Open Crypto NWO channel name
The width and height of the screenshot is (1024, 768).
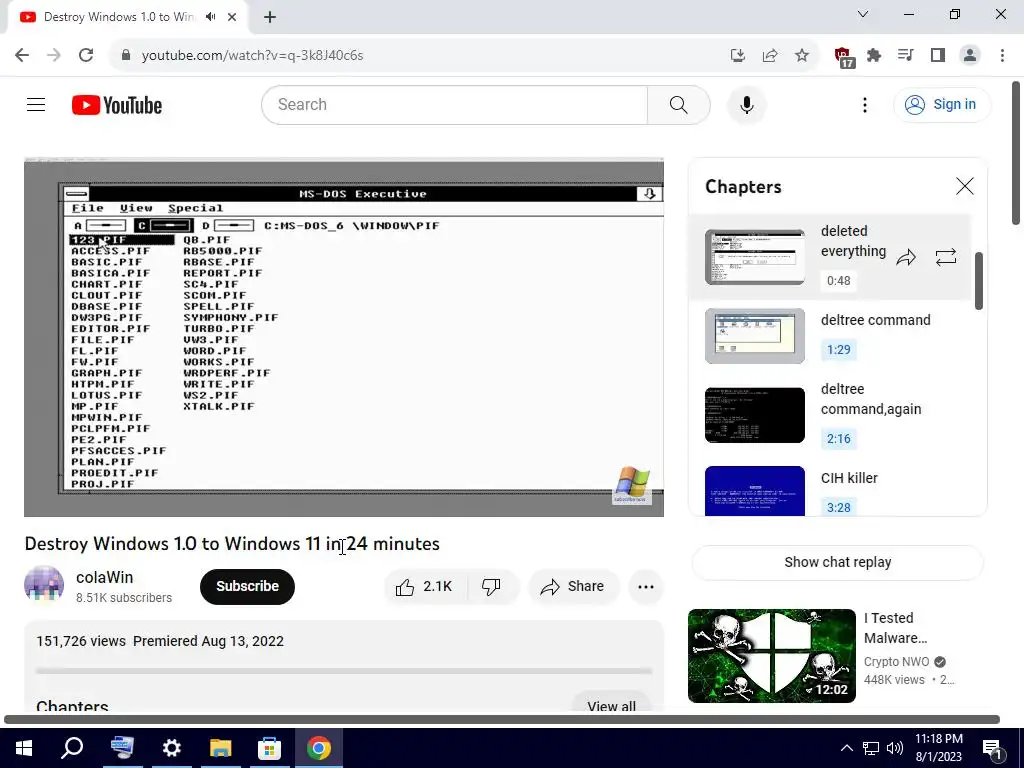pos(897,662)
